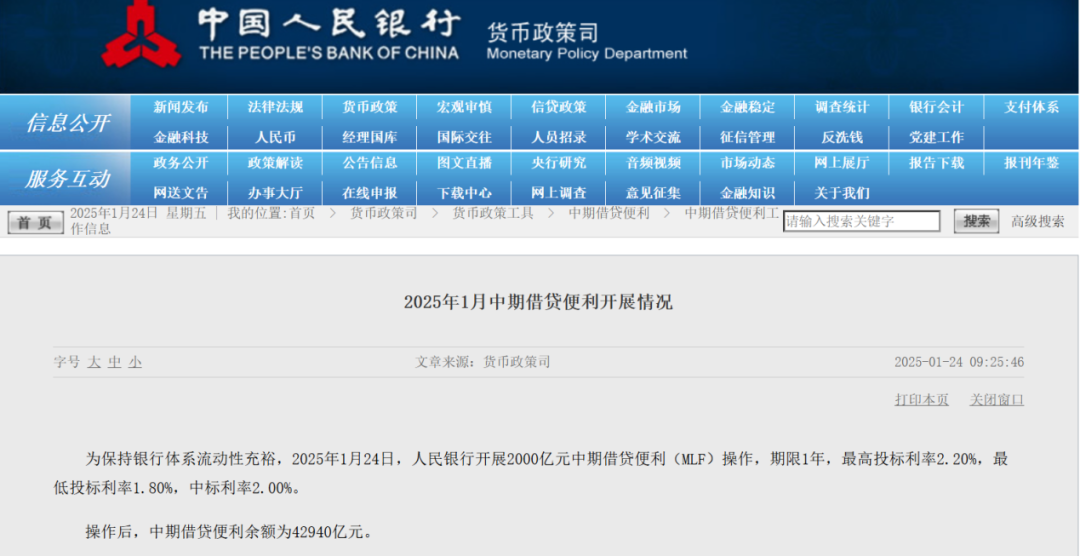Screen dimensions: 1080x556
Task: Go to 调查统计 section
Action: tap(841, 107)
